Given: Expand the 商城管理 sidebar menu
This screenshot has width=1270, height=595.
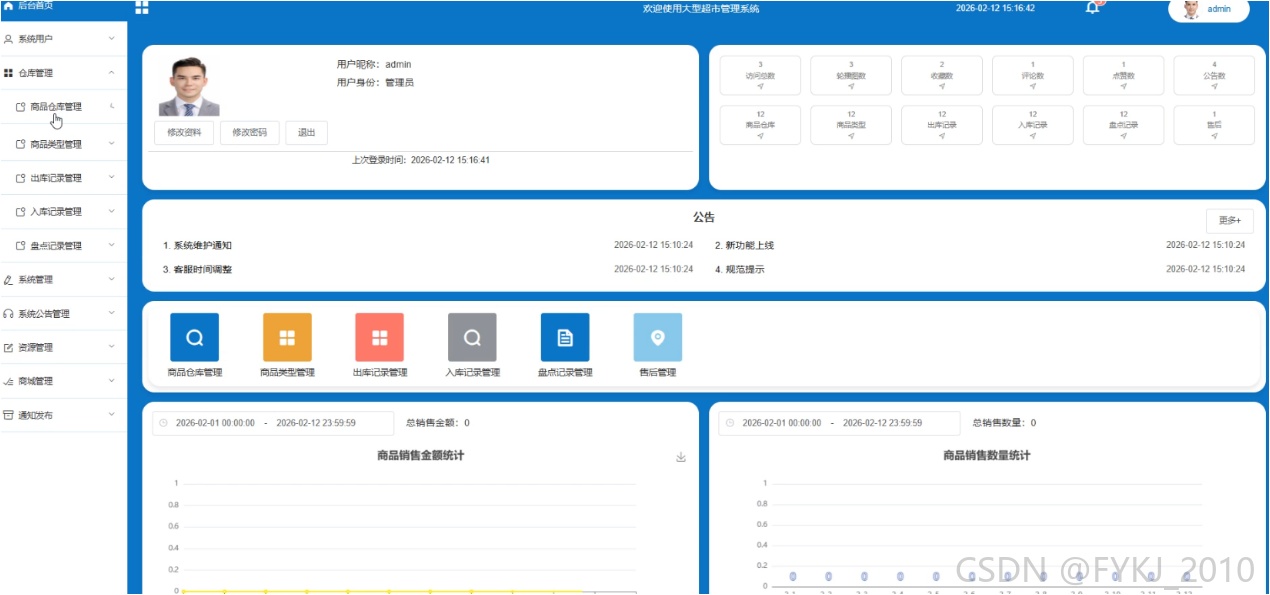Looking at the screenshot, I should [64, 381].
